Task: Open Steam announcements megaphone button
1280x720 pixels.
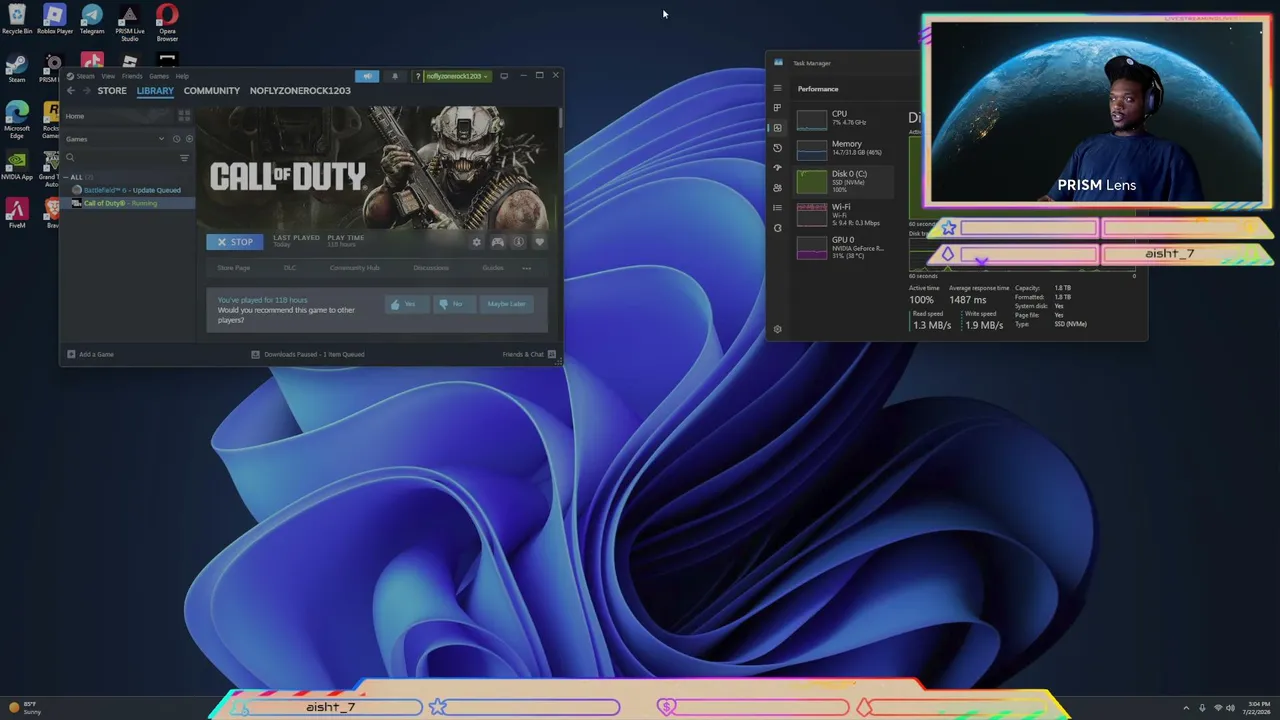Action: [368, 76]
